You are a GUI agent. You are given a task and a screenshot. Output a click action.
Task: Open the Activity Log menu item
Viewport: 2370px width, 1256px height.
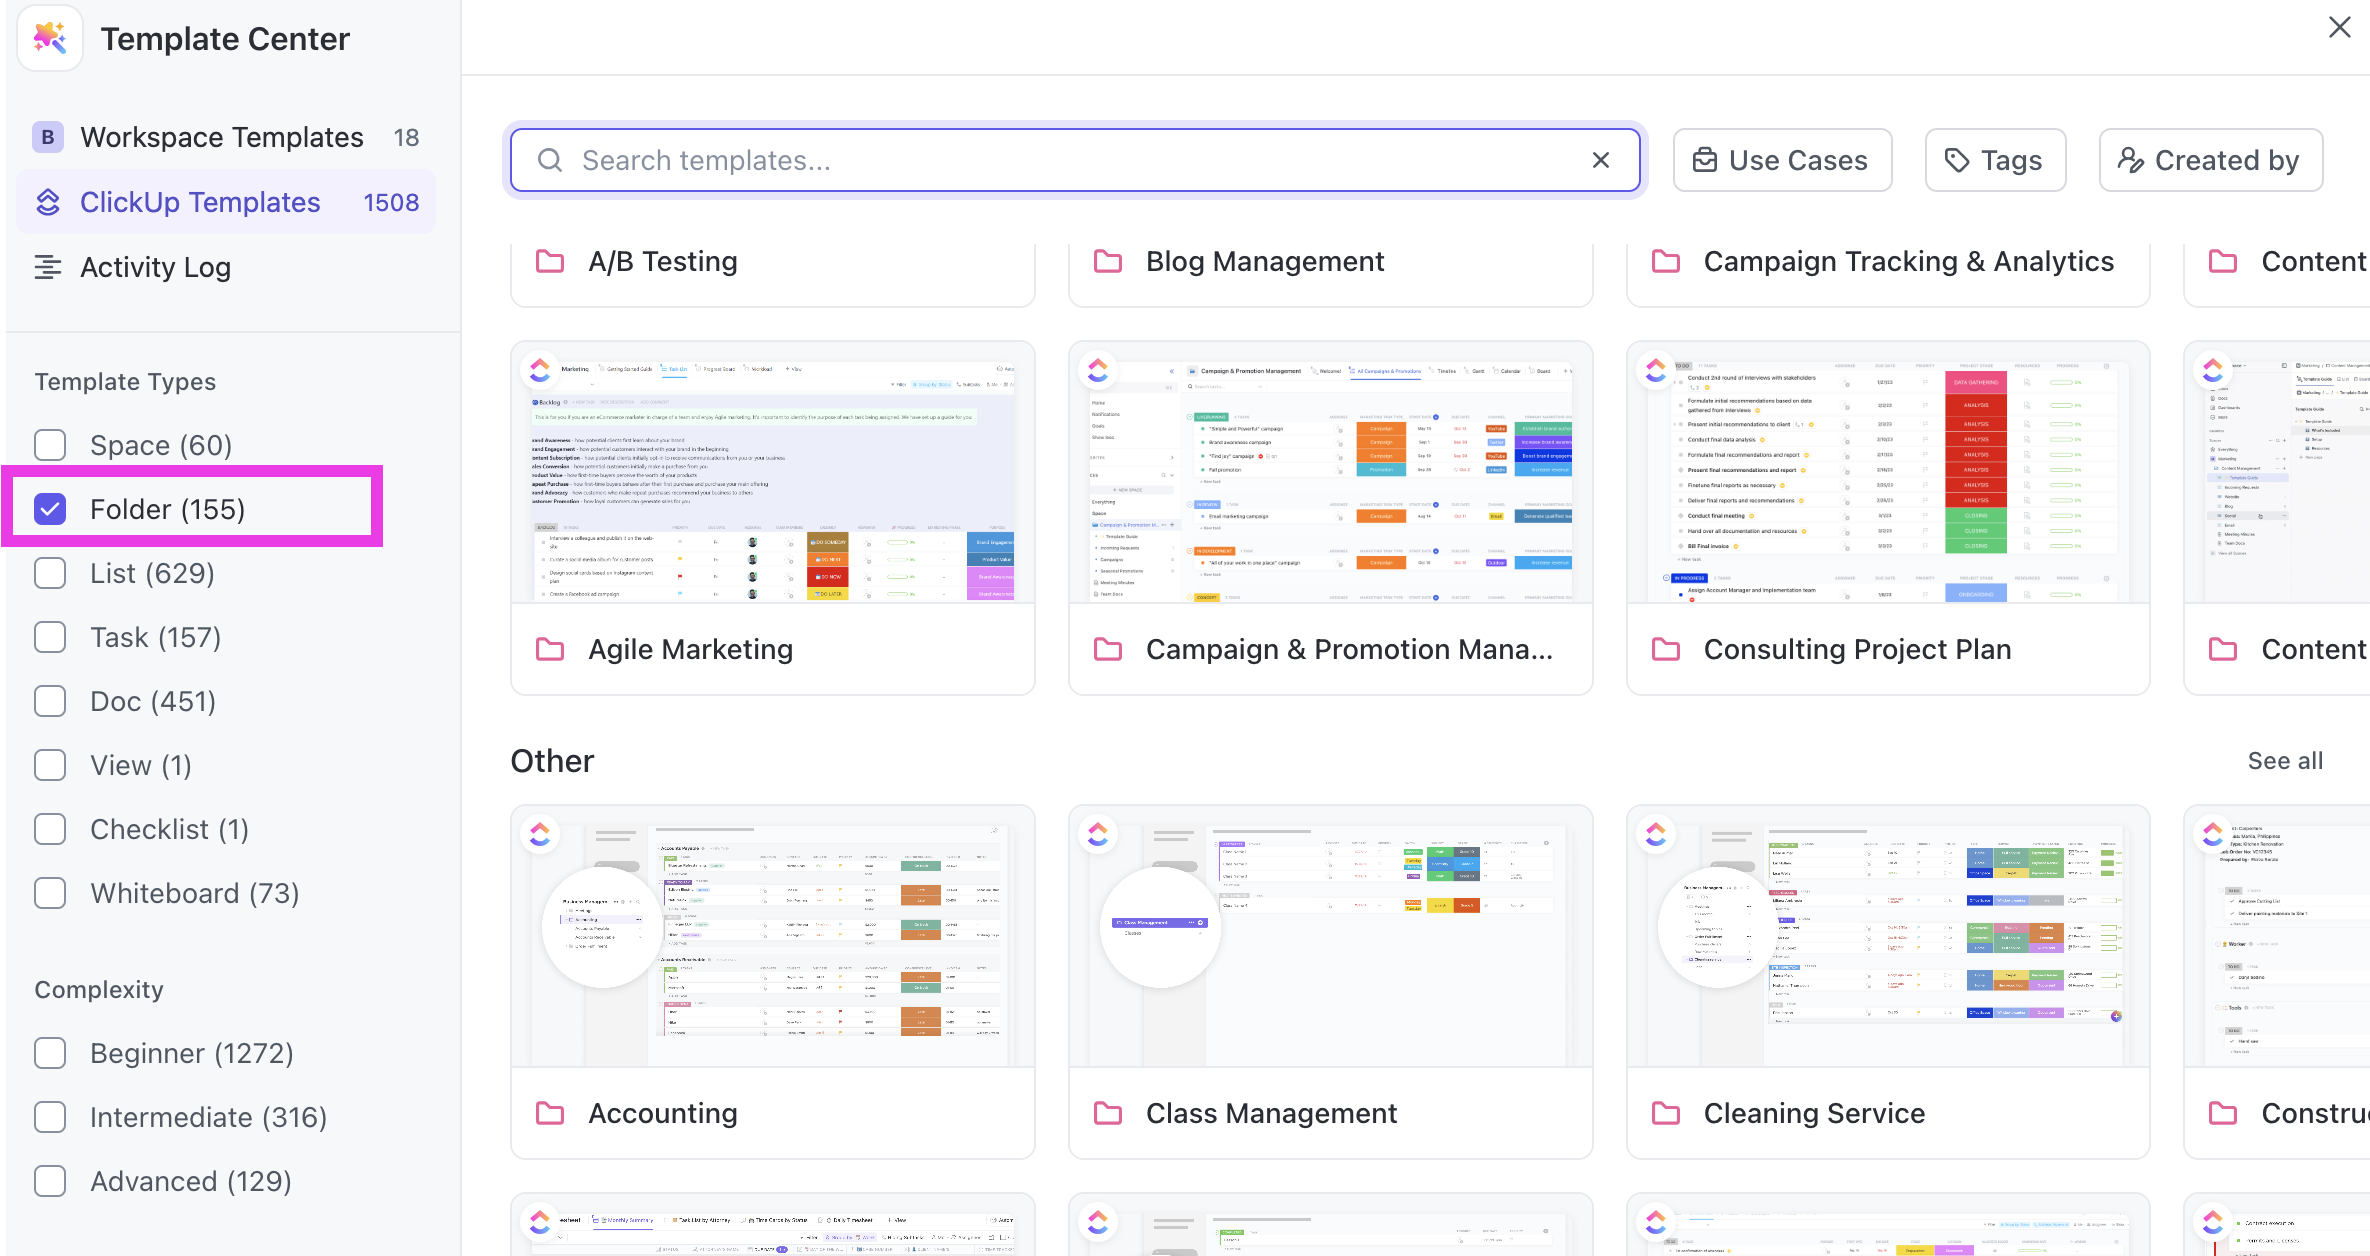(x=156, y=267)
